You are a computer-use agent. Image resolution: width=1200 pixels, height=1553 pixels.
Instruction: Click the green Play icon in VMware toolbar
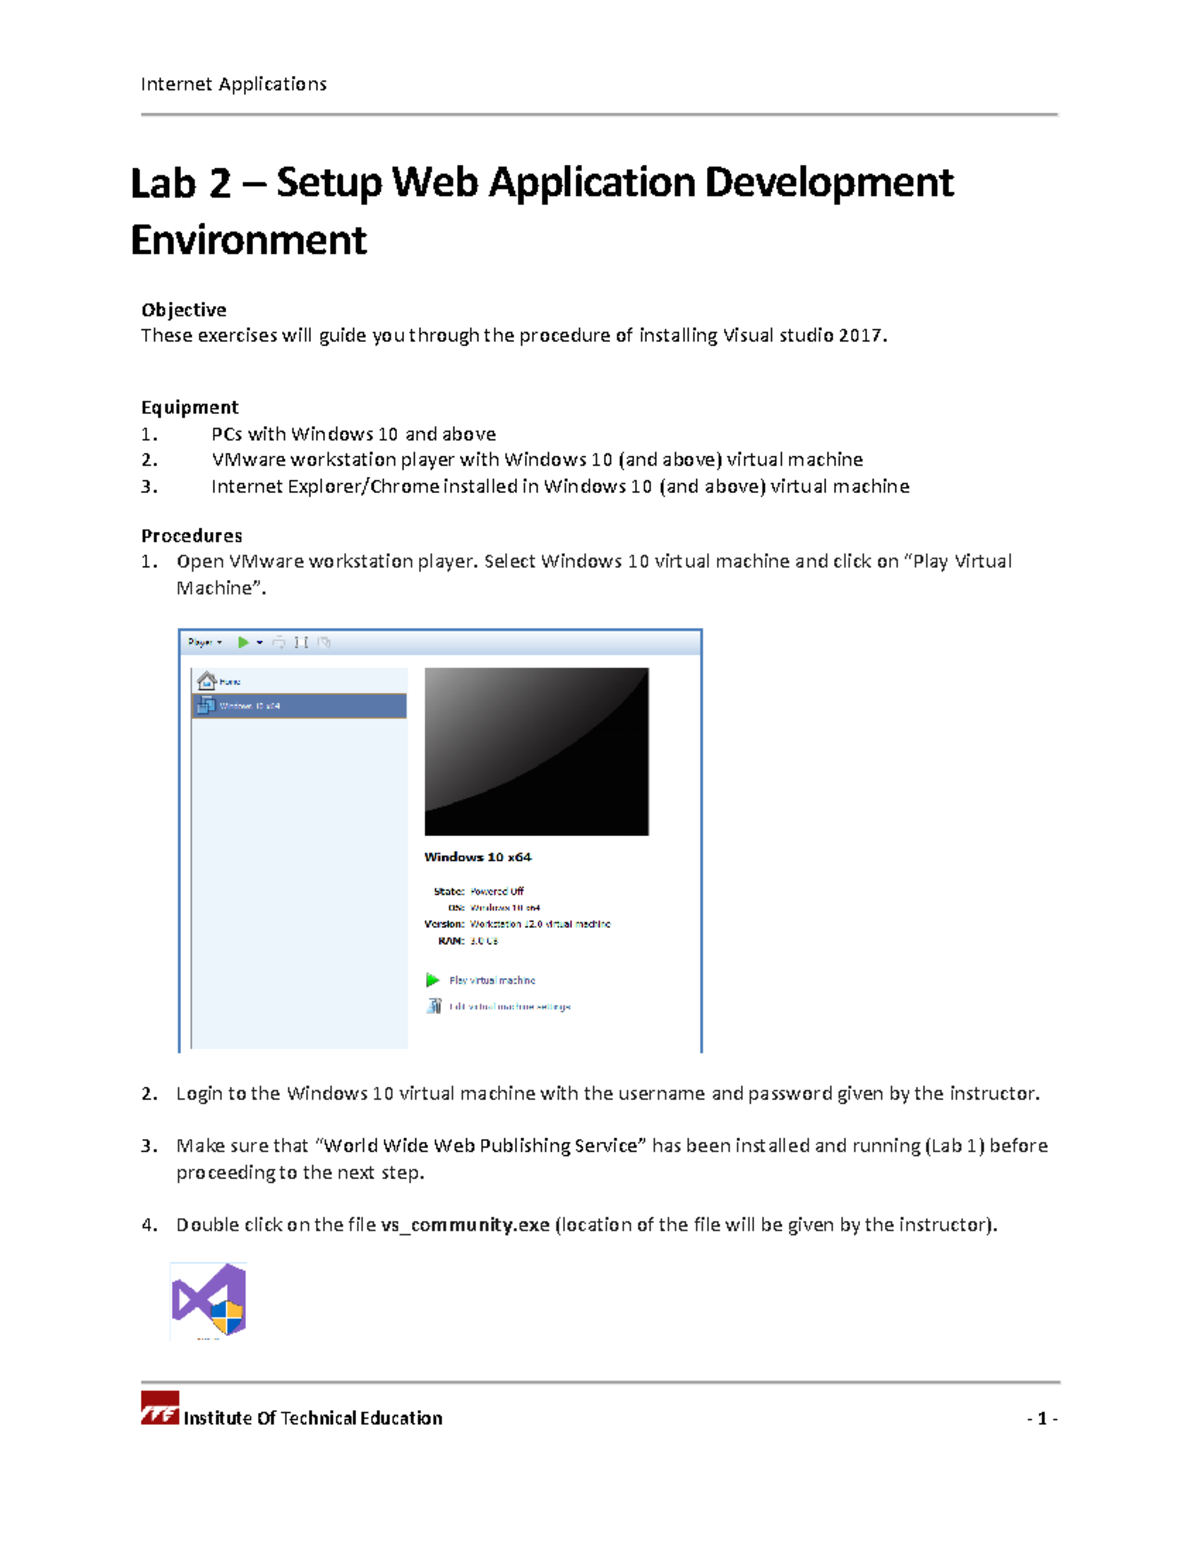pos(243,642)
